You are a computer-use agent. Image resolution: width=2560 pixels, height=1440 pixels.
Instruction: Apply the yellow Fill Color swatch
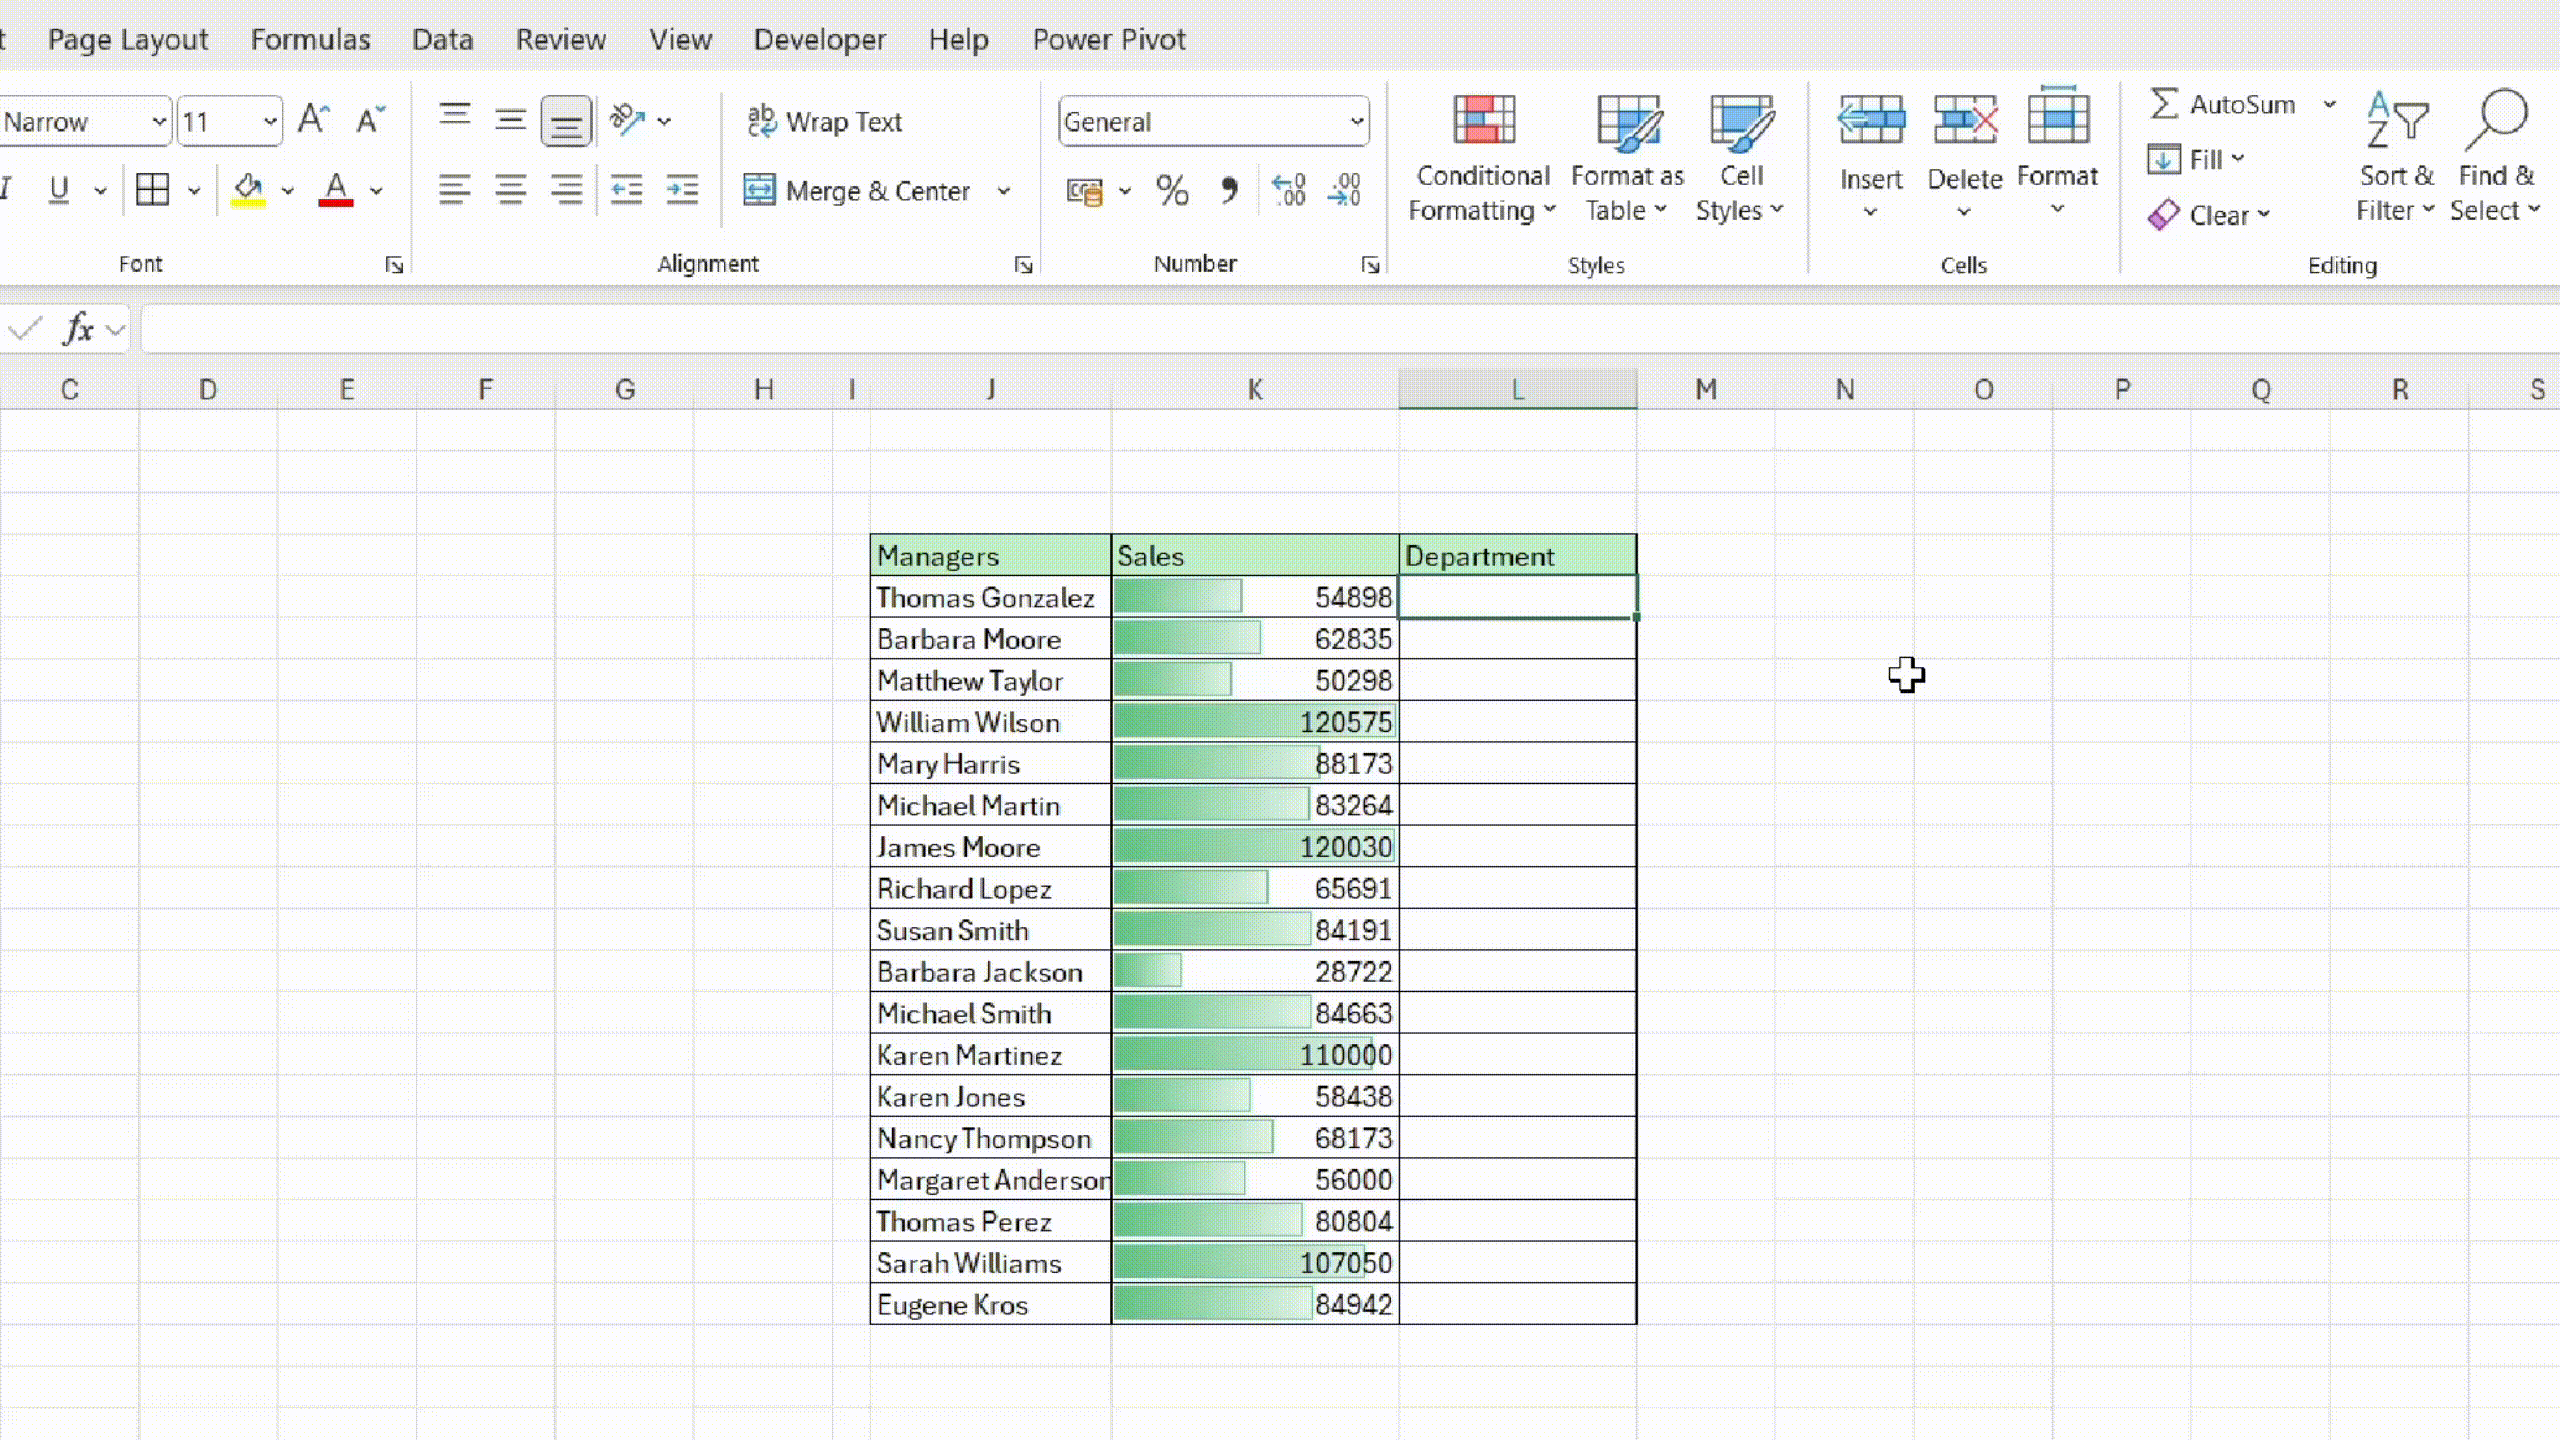(x=248, y=190)
